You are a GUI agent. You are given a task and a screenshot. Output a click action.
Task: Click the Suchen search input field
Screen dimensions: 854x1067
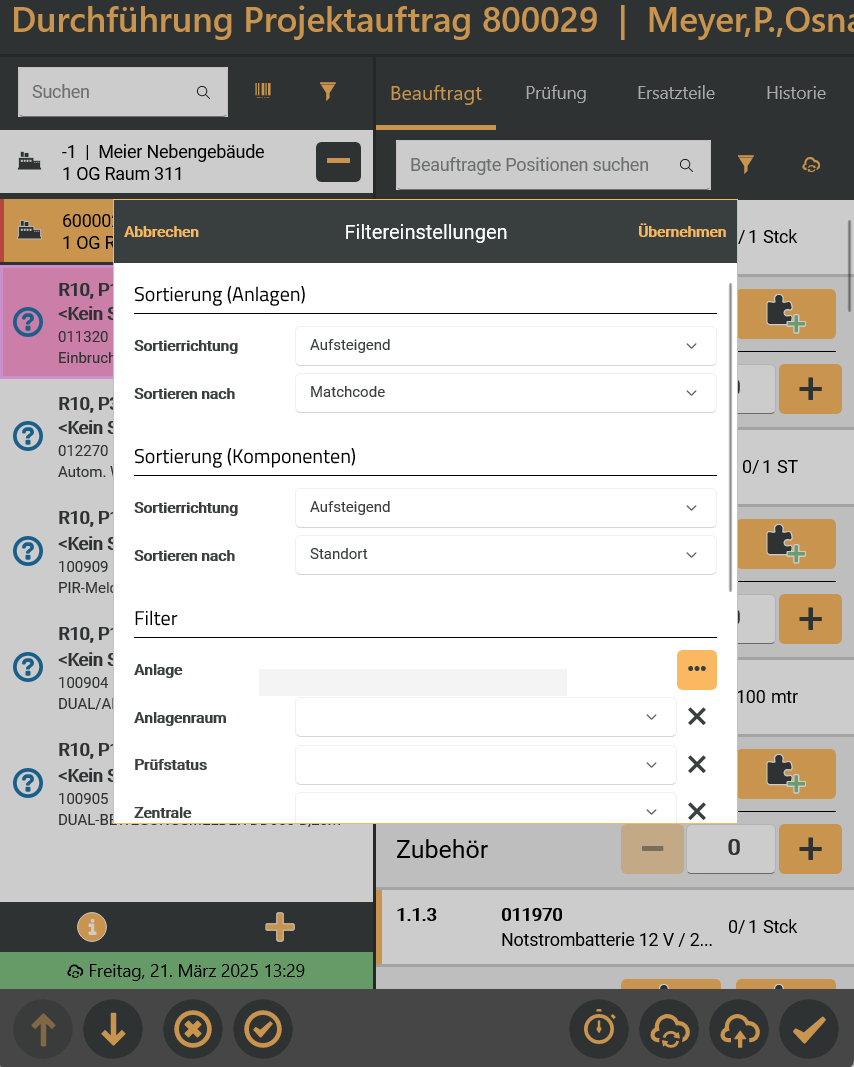[x=110, y=92]
